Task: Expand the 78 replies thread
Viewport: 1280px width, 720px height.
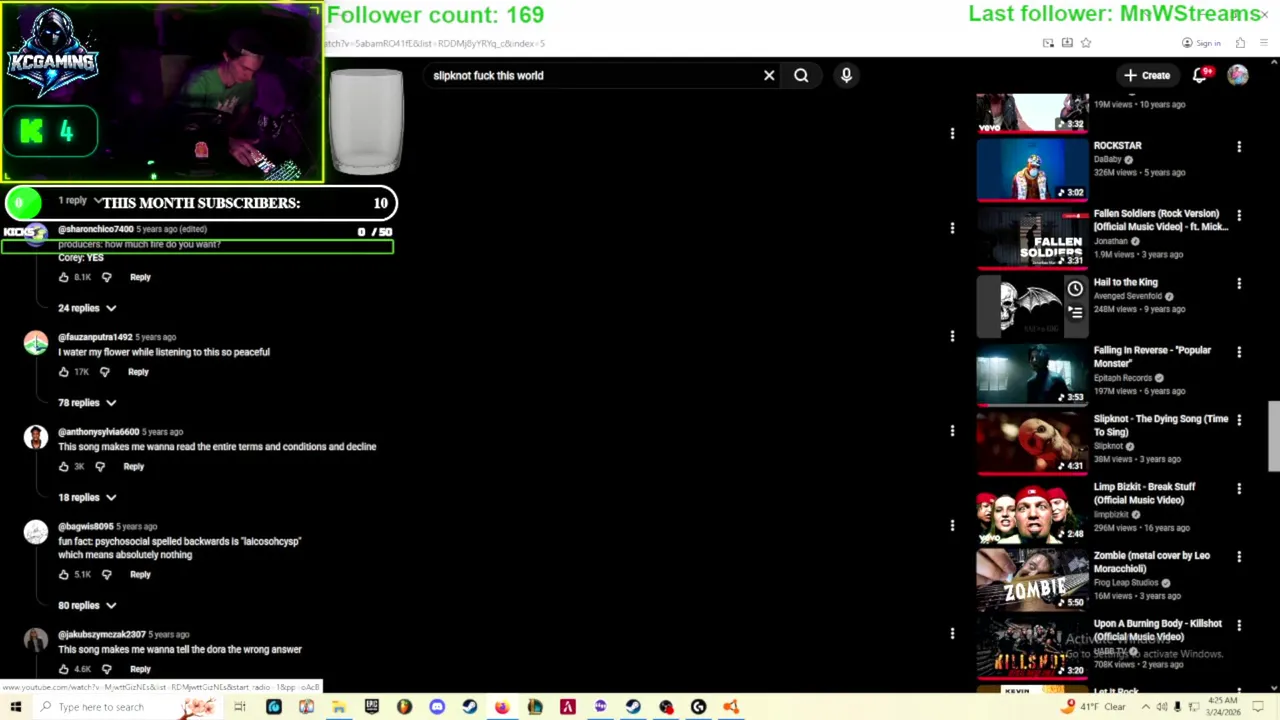Action: click(x=87, y=403)
